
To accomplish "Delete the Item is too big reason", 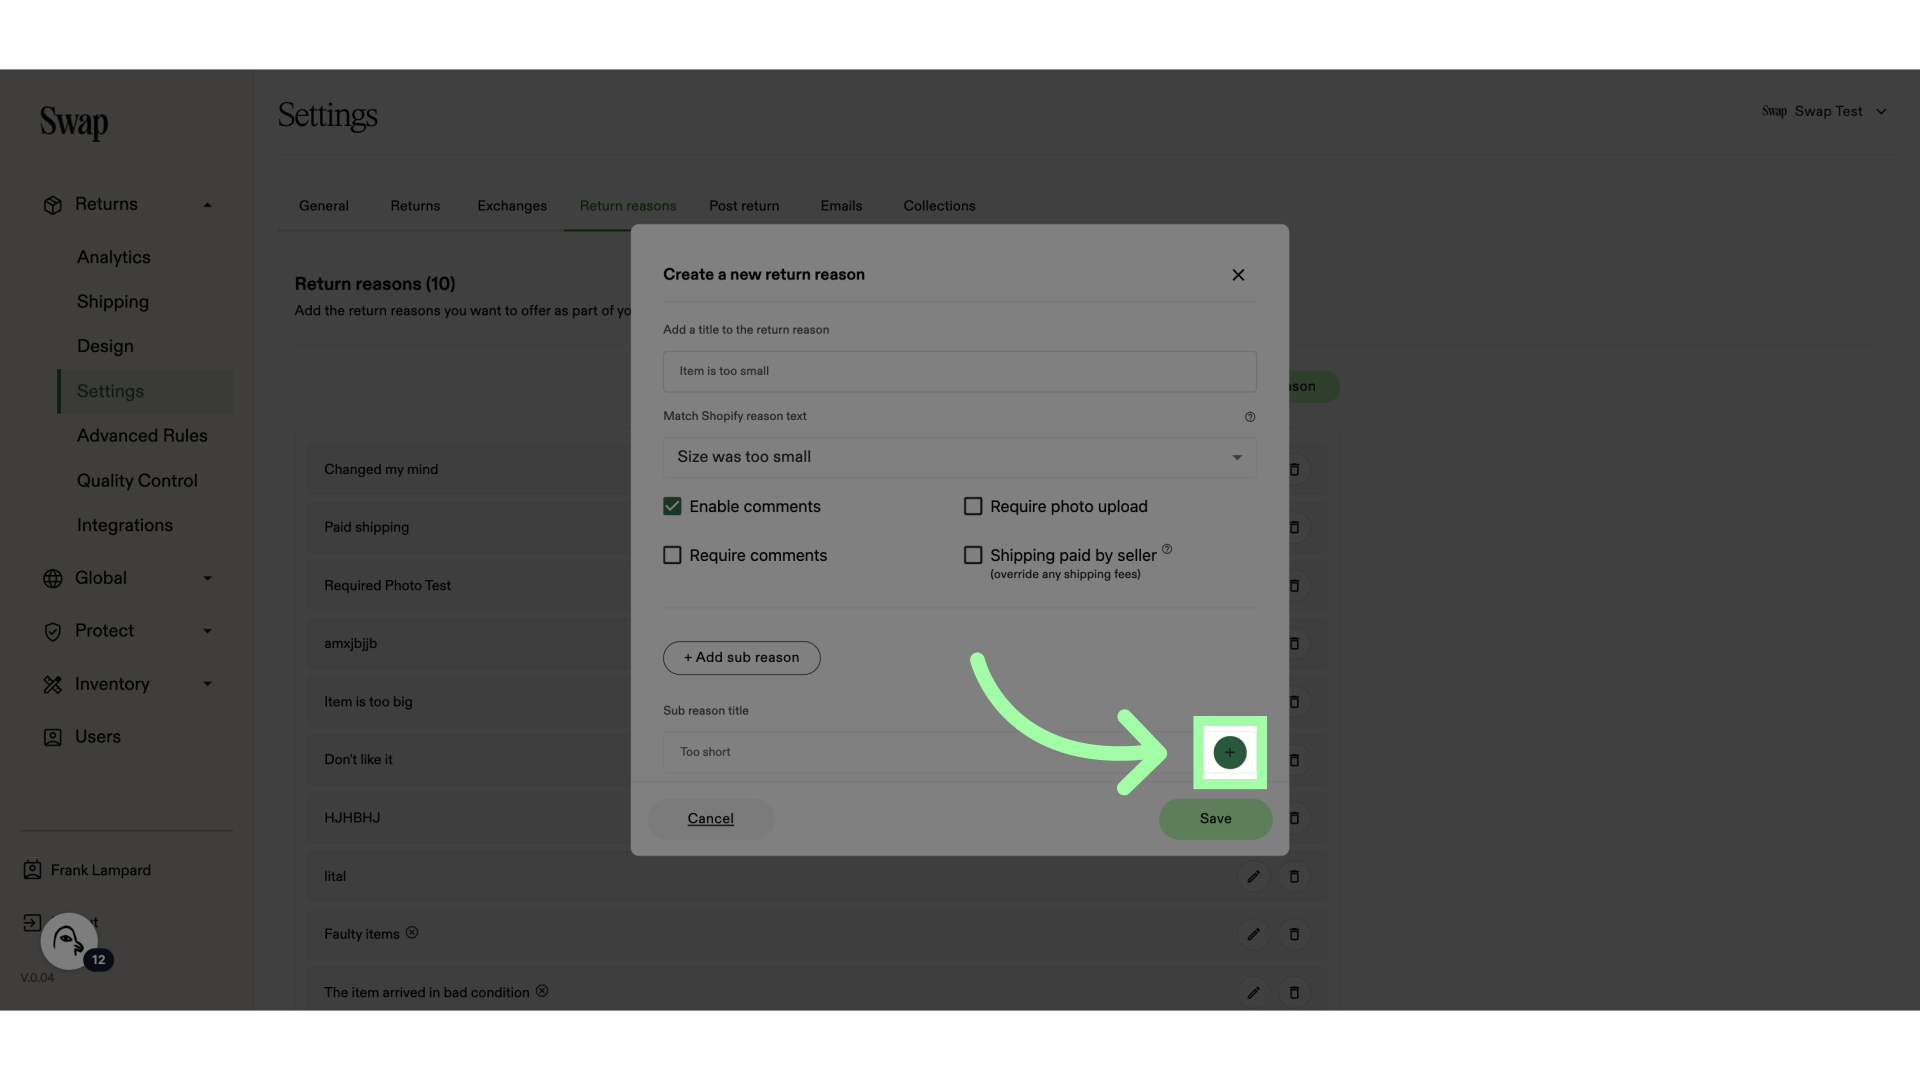I will pyautogui.click(x=1294, y=702).
